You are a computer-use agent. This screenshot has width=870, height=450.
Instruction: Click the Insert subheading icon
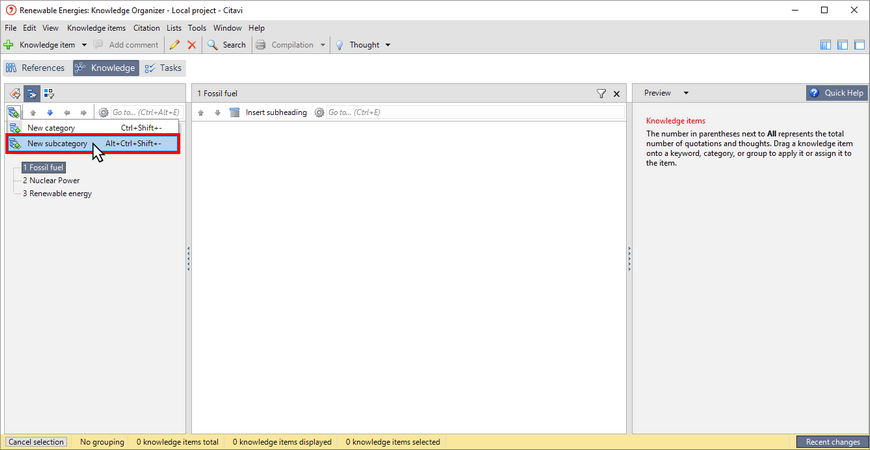click(235, 113)
